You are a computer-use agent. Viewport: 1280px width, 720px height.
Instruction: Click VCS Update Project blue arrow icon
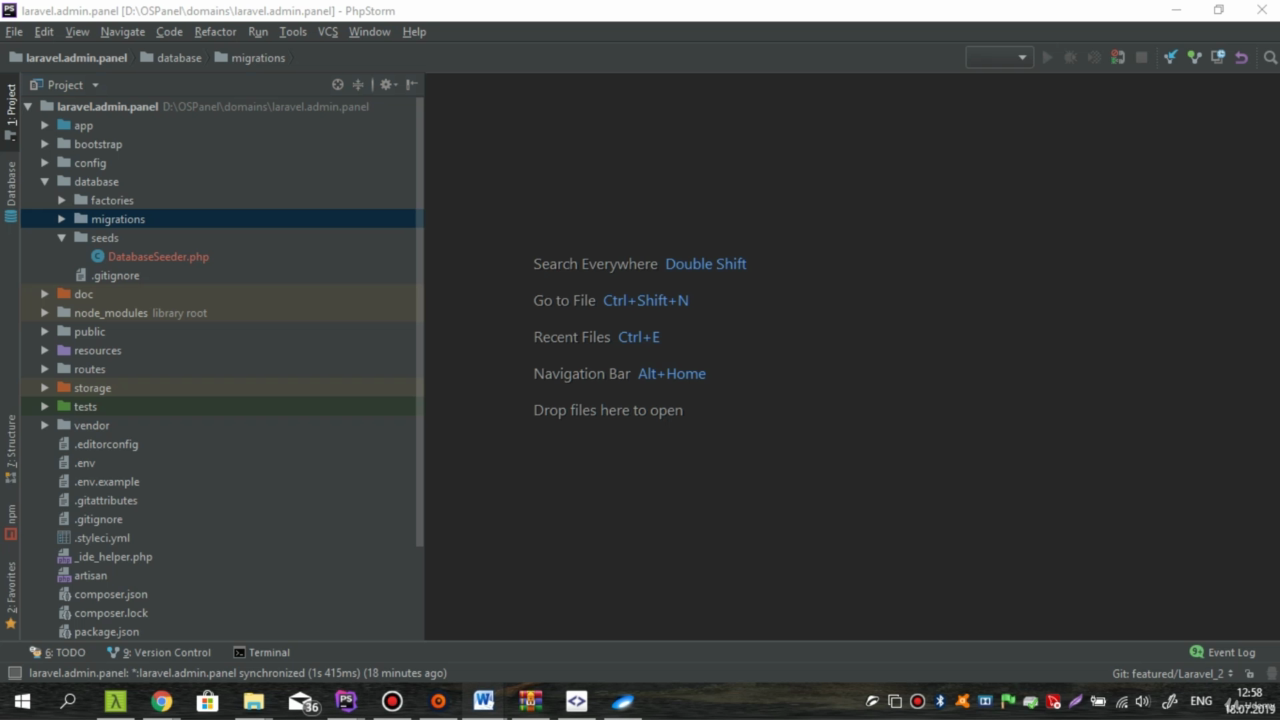[1170, 58]
